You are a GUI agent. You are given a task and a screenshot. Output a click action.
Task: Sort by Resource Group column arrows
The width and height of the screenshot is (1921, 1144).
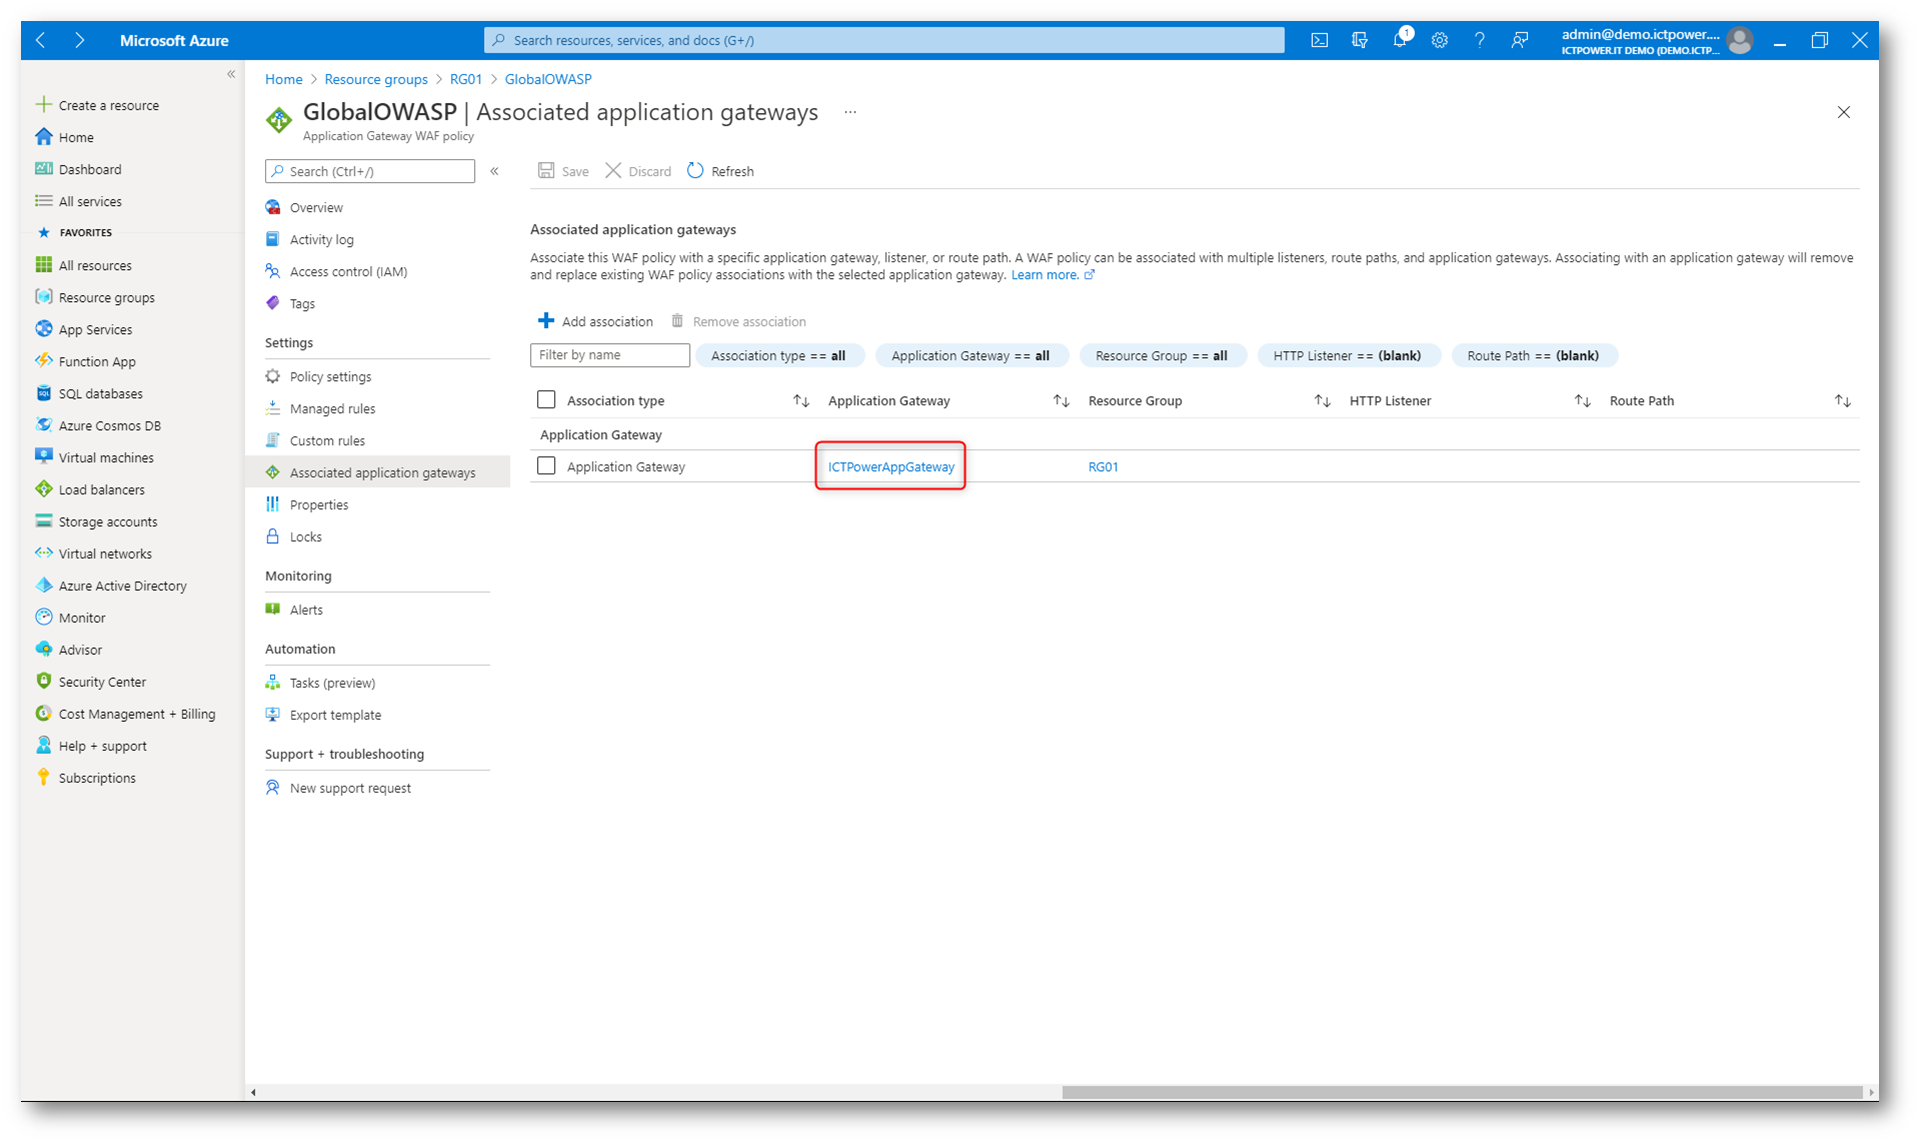pyautogui.click(x=1322, y=400)
